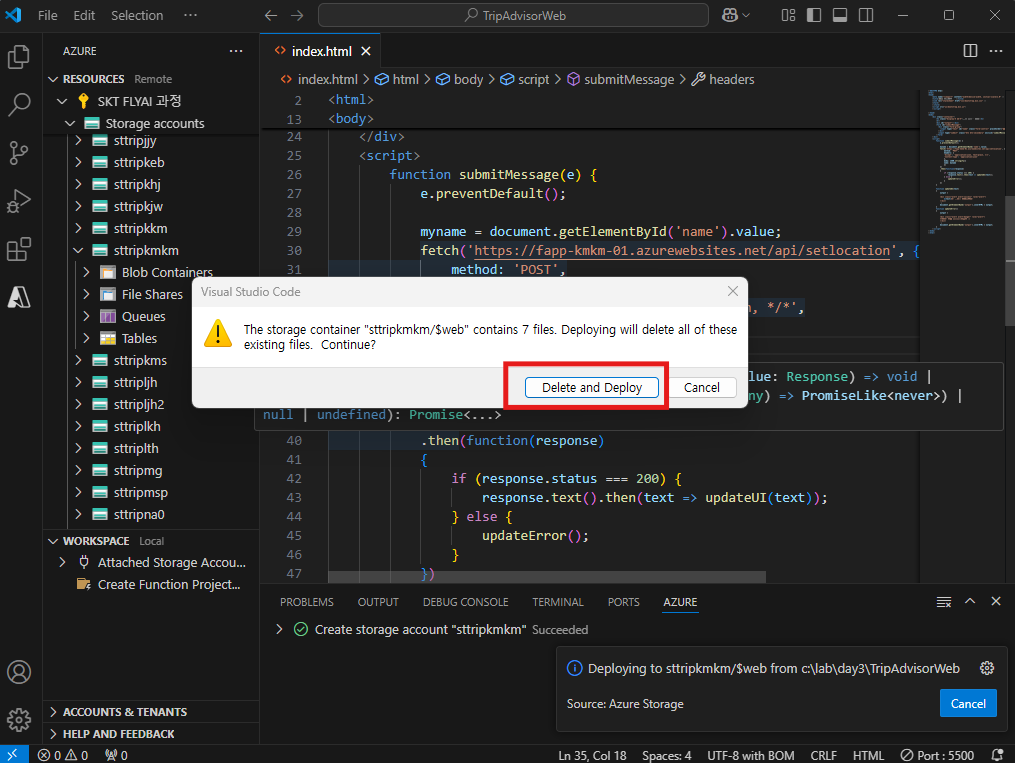Collapse the SKT FLYAI subscription node
The height and width of the screenshot is (763, 1015).
point(62,101)
